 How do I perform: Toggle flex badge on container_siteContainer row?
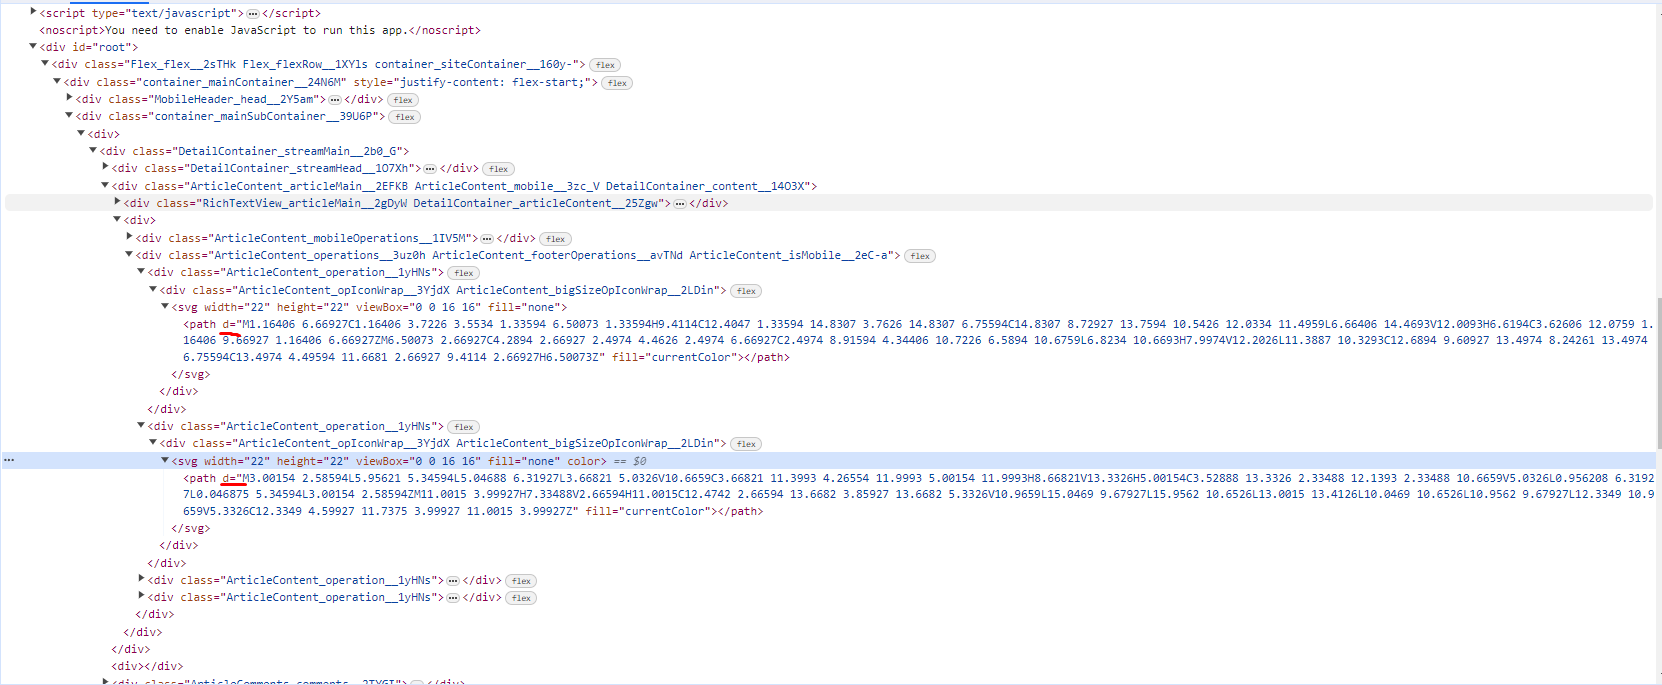point(605,65)
